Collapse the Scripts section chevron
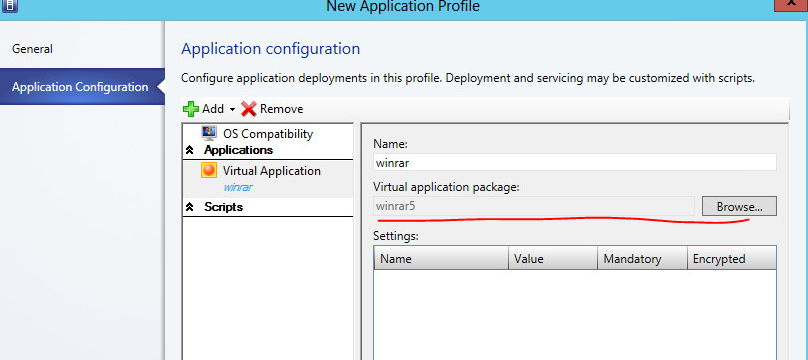The width and height of the screenshot is (808, 360). point(190,207)
